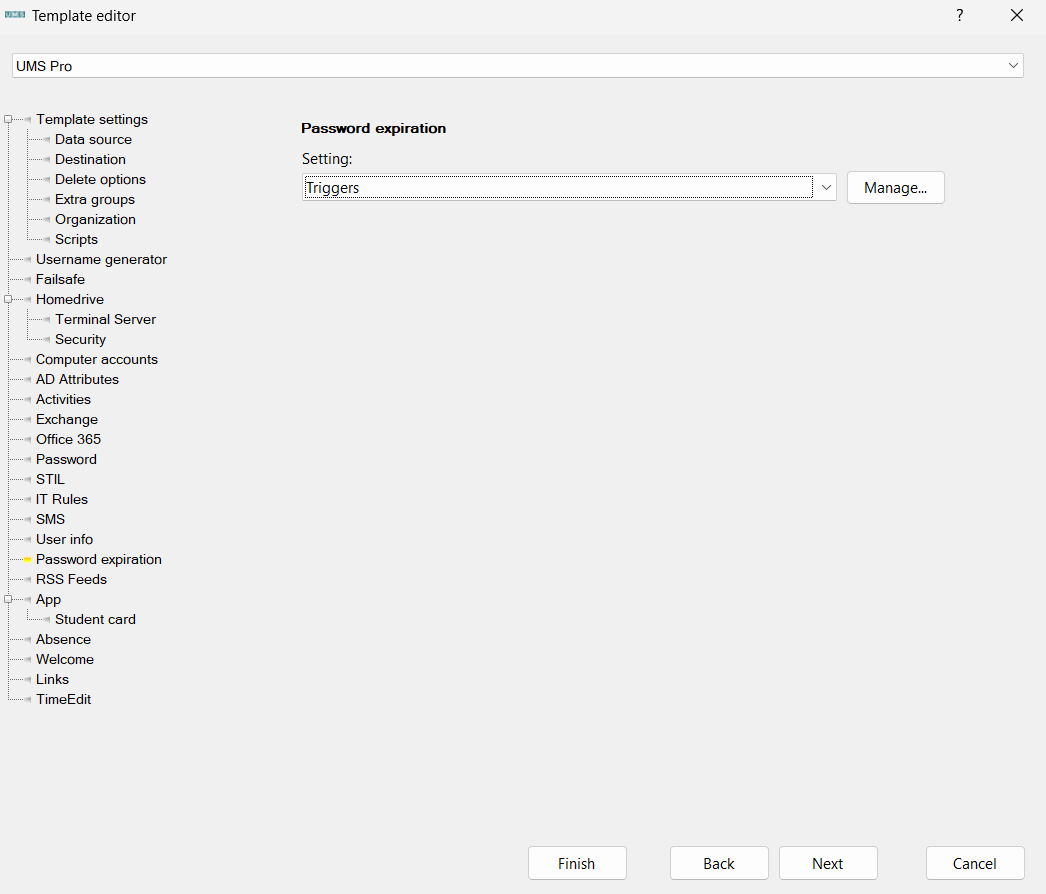Open the Setting dropdown showing Triggers
The image size is (1046, 894).
point(826,188)
